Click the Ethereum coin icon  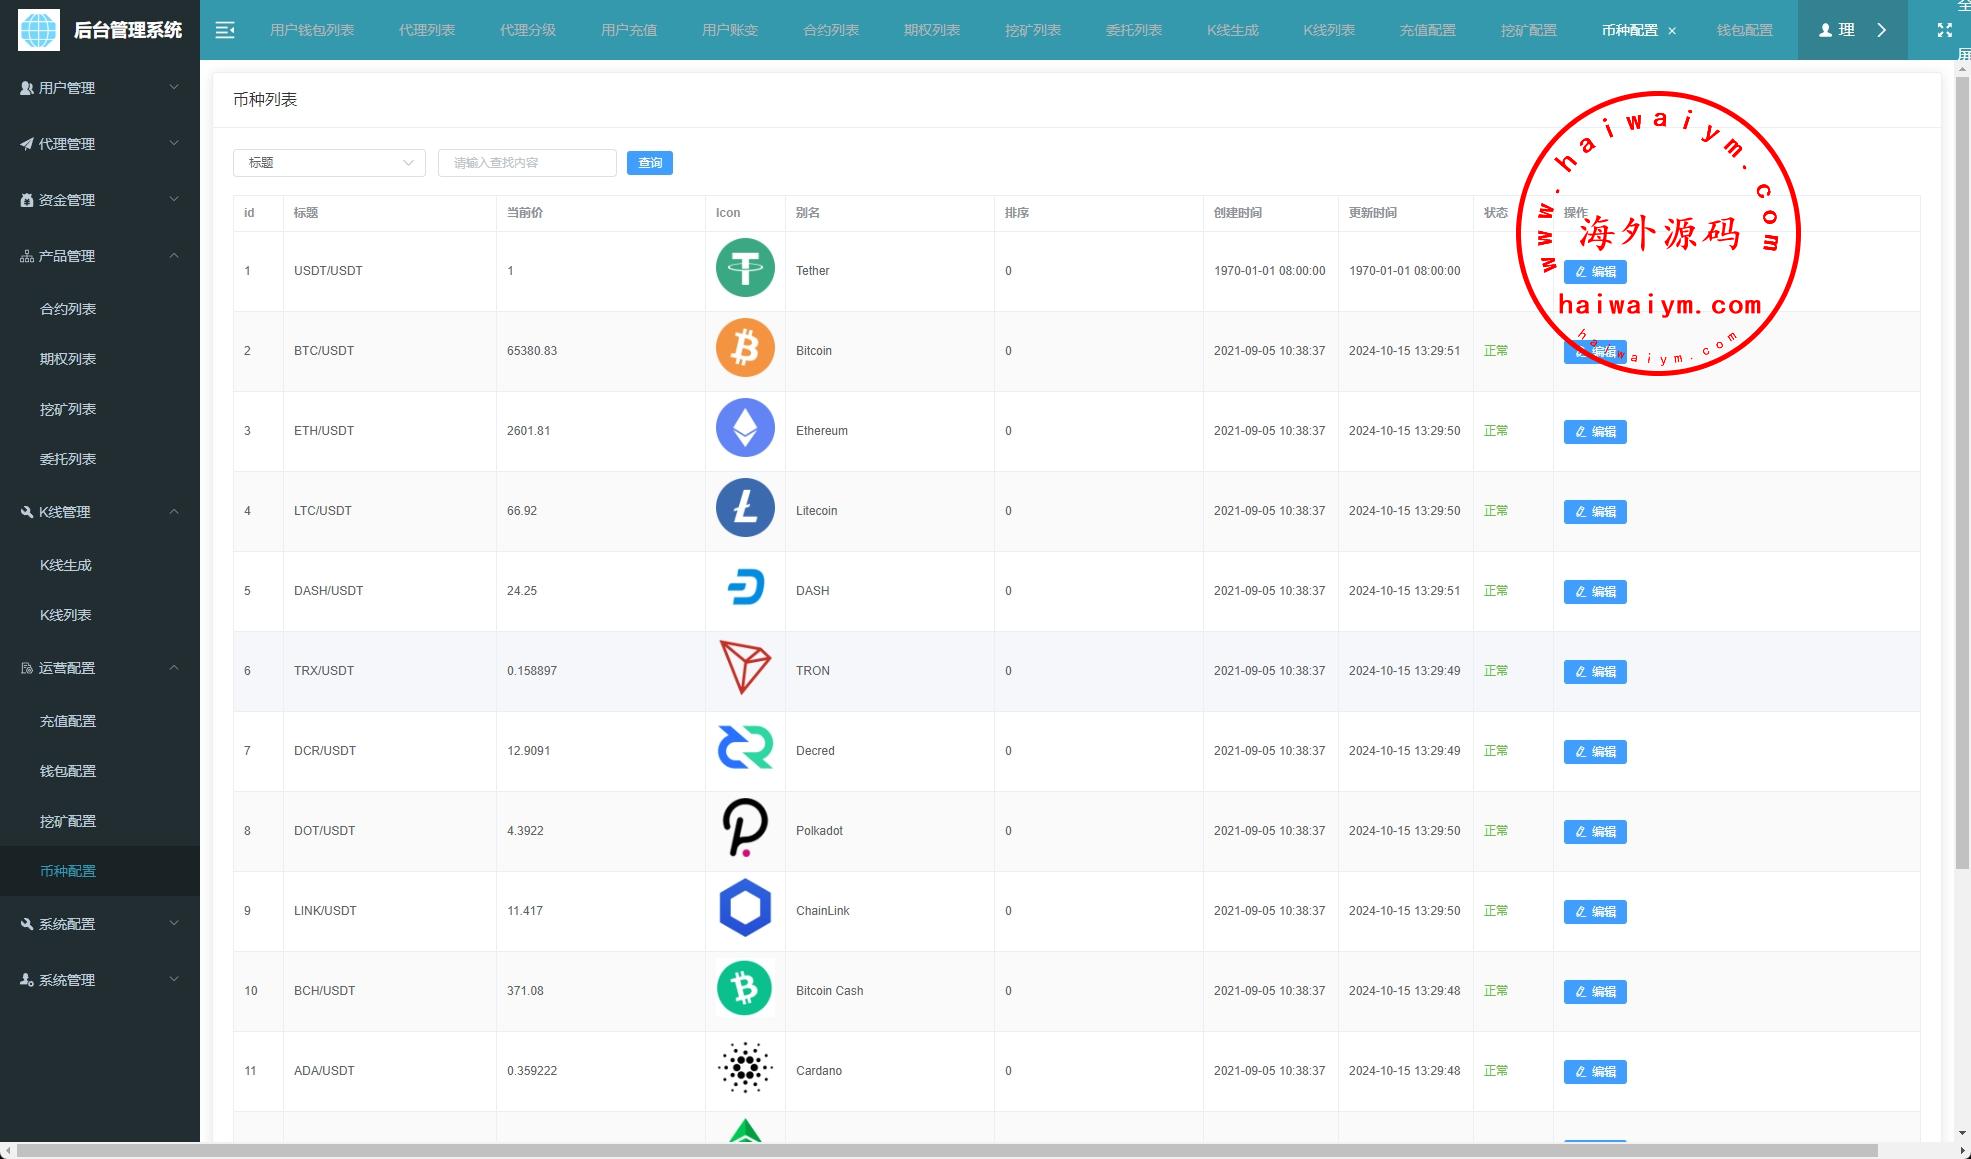click(745, 428)
